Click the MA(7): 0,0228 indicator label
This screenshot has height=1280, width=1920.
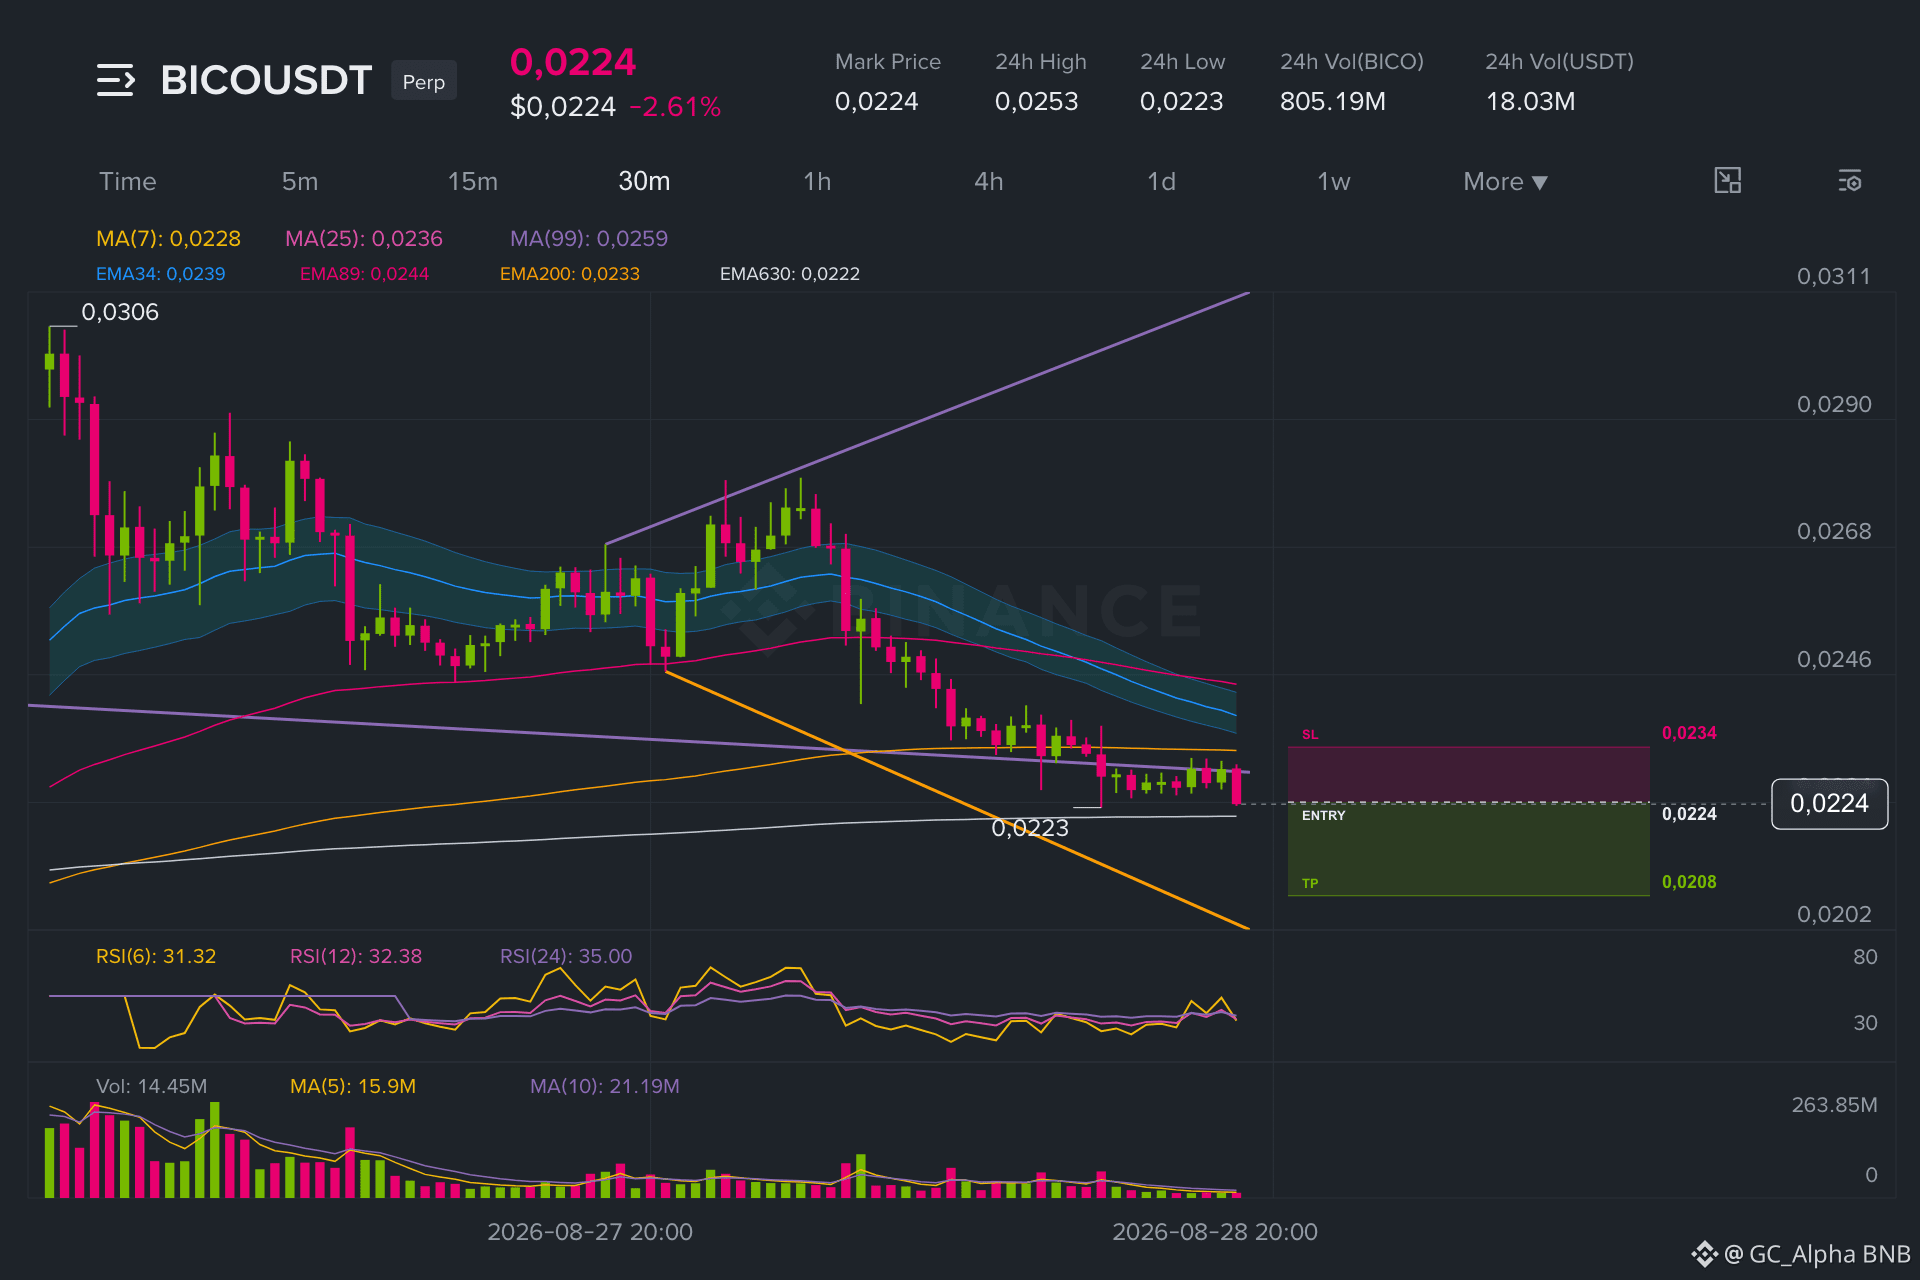[168, 238]
